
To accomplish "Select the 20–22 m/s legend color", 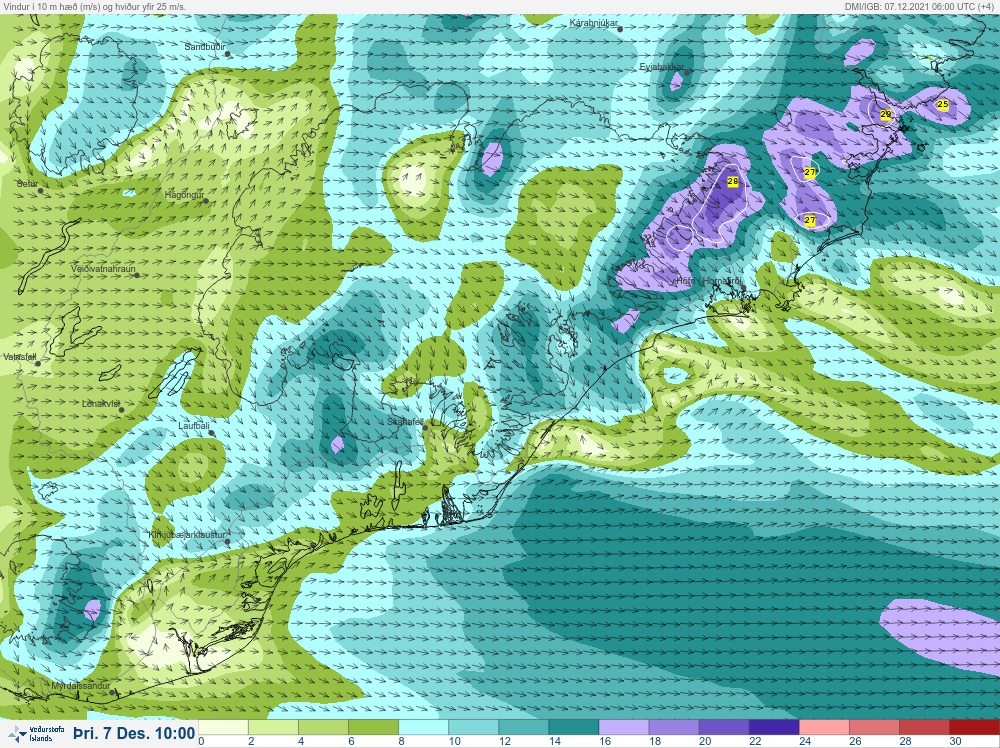I will tap(724, 728).
